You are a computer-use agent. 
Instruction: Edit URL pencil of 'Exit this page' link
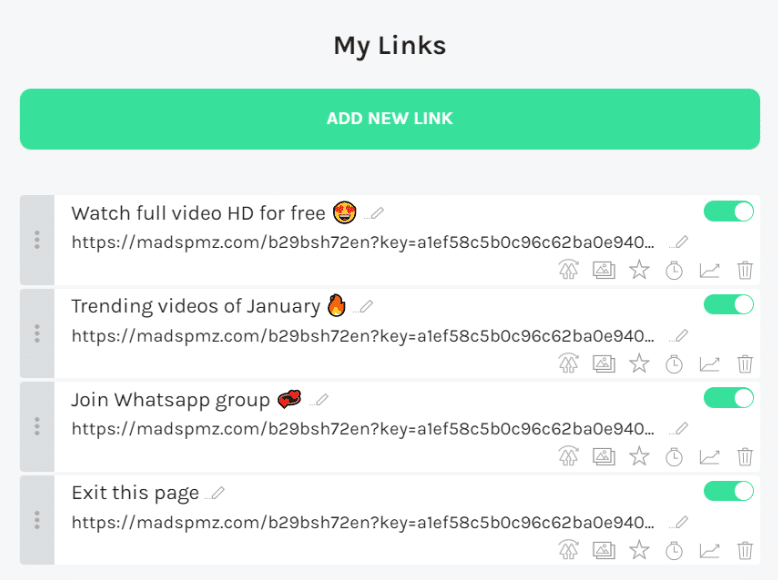point(681,522)
